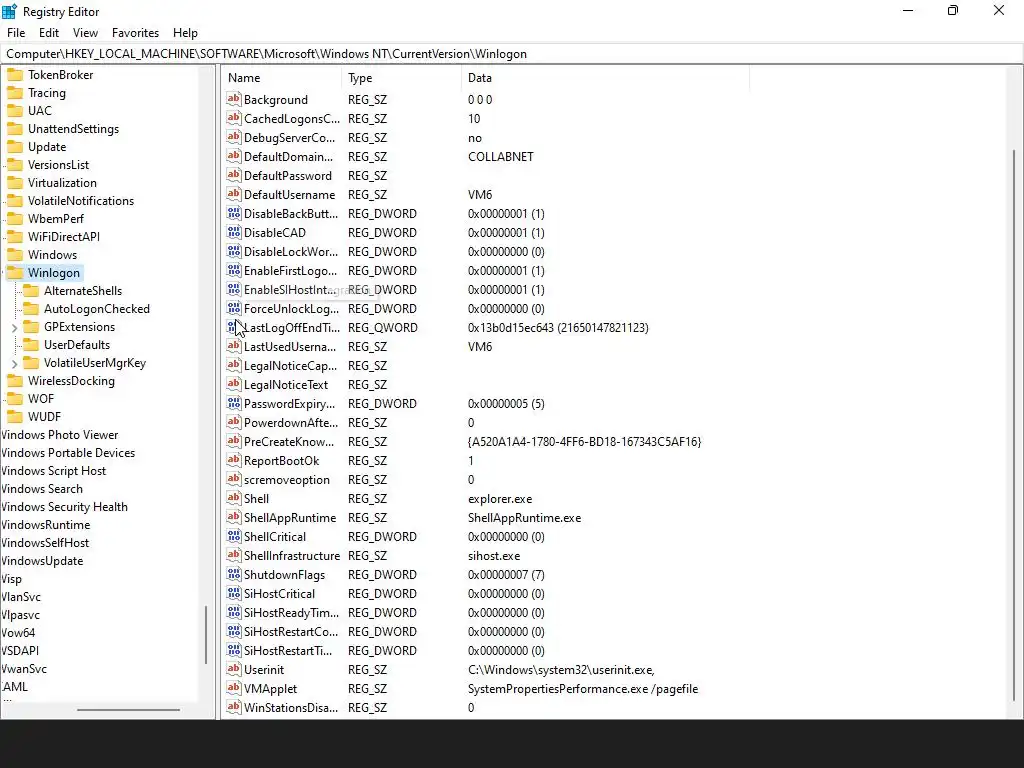Image resolution: width=1024 pixels, height=768 pixels.
Task: Select the WindowsUpdate key
Action: (42, 561)
